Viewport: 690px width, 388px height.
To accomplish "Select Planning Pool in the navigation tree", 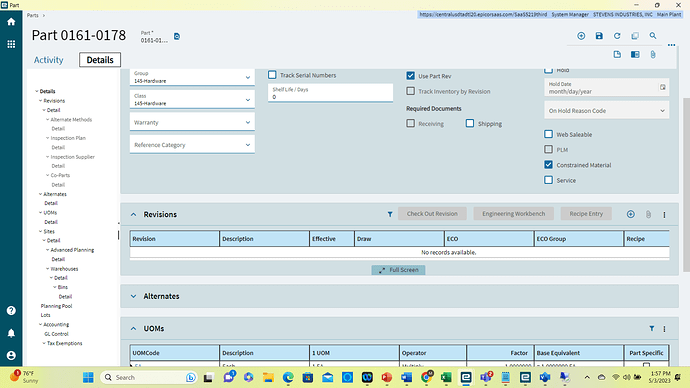I will [x=56, y=306].
